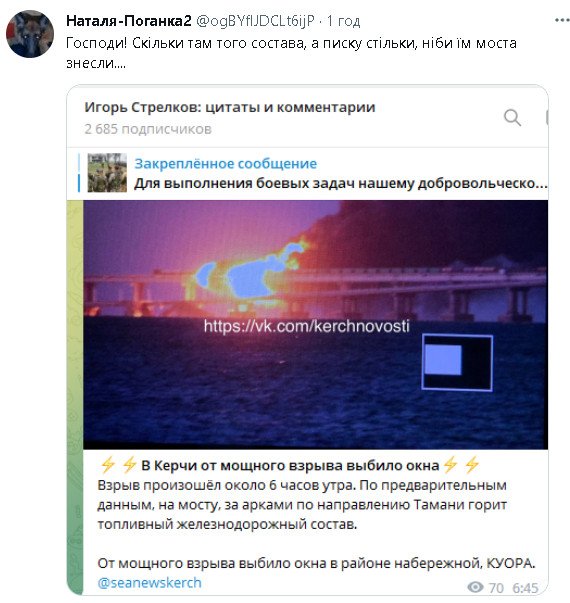Click the 6:45 message time
The image size is (570, 603).
(525, 588)
